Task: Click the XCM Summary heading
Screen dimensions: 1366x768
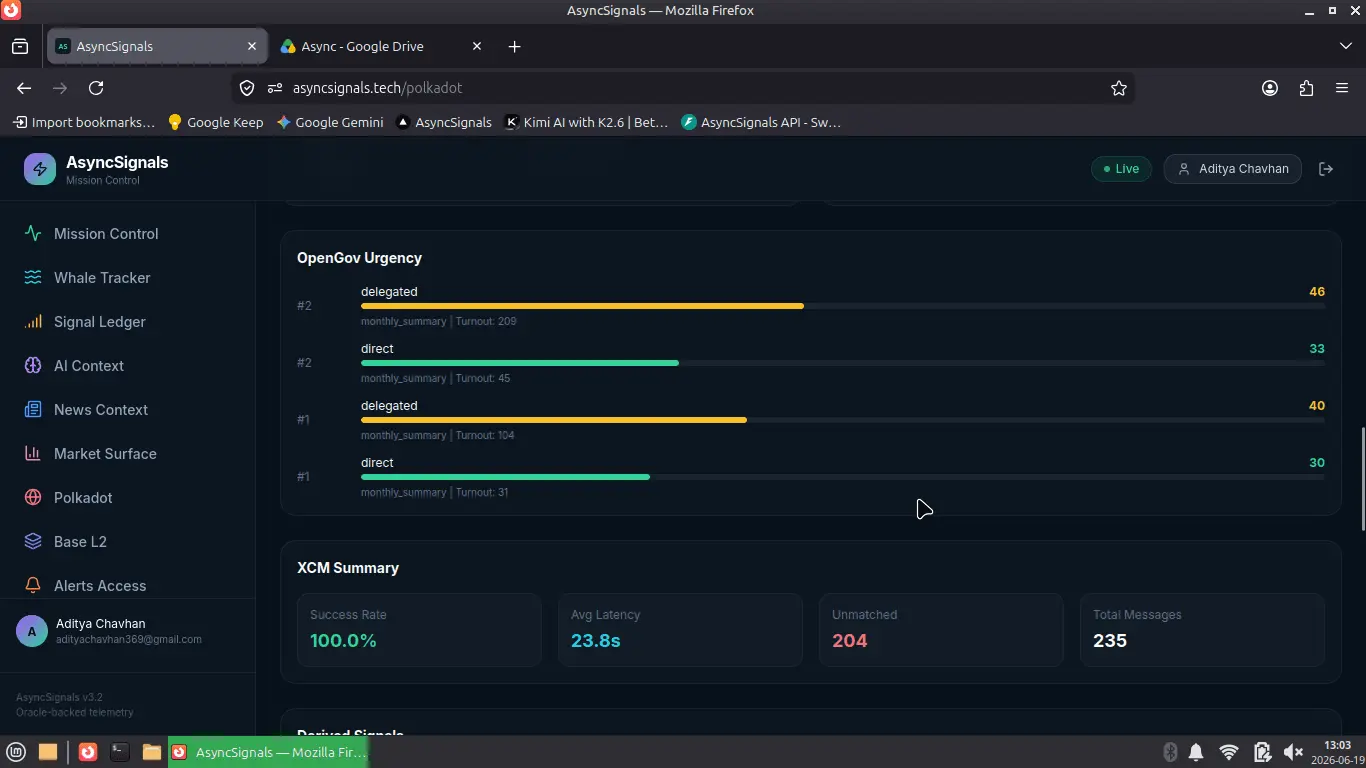Action: pyautogui.click(x=348, y=568)
